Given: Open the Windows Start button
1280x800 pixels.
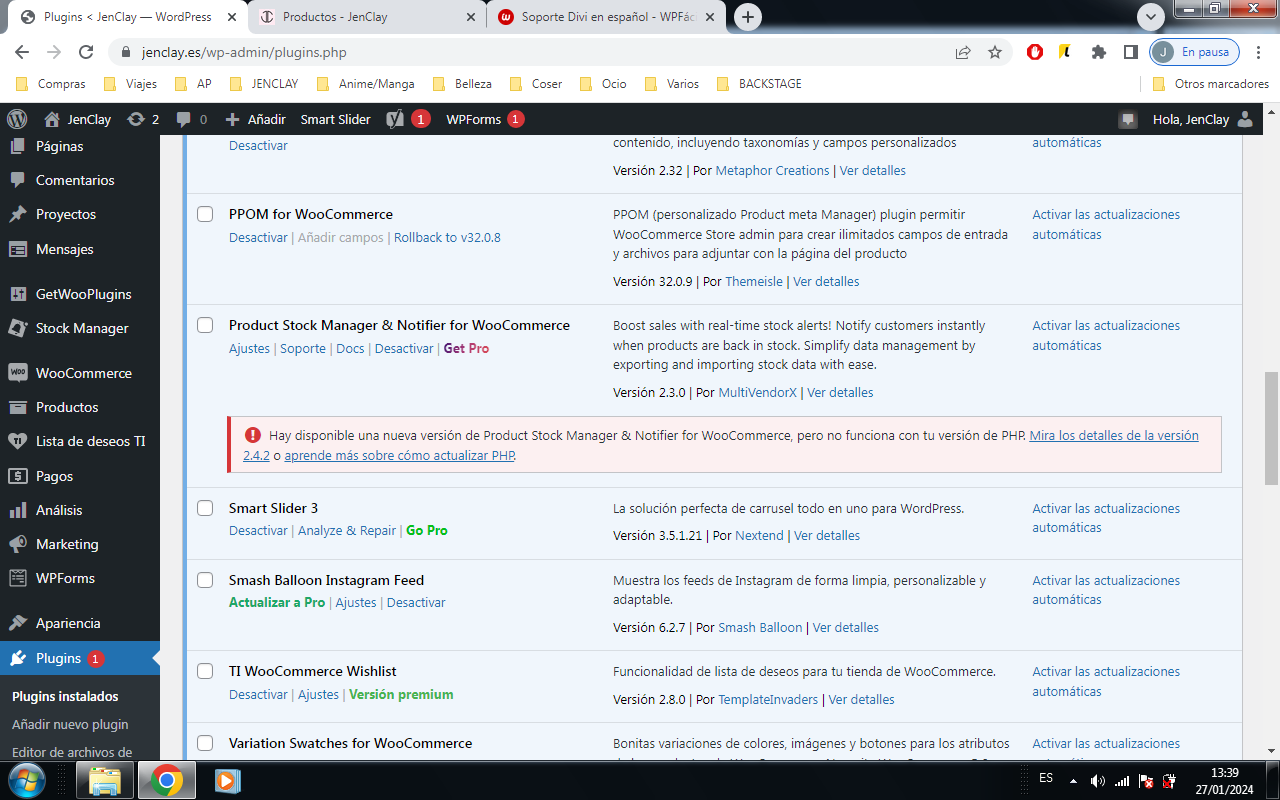Looking at the screenshot, I should click(x=27, y=779).
